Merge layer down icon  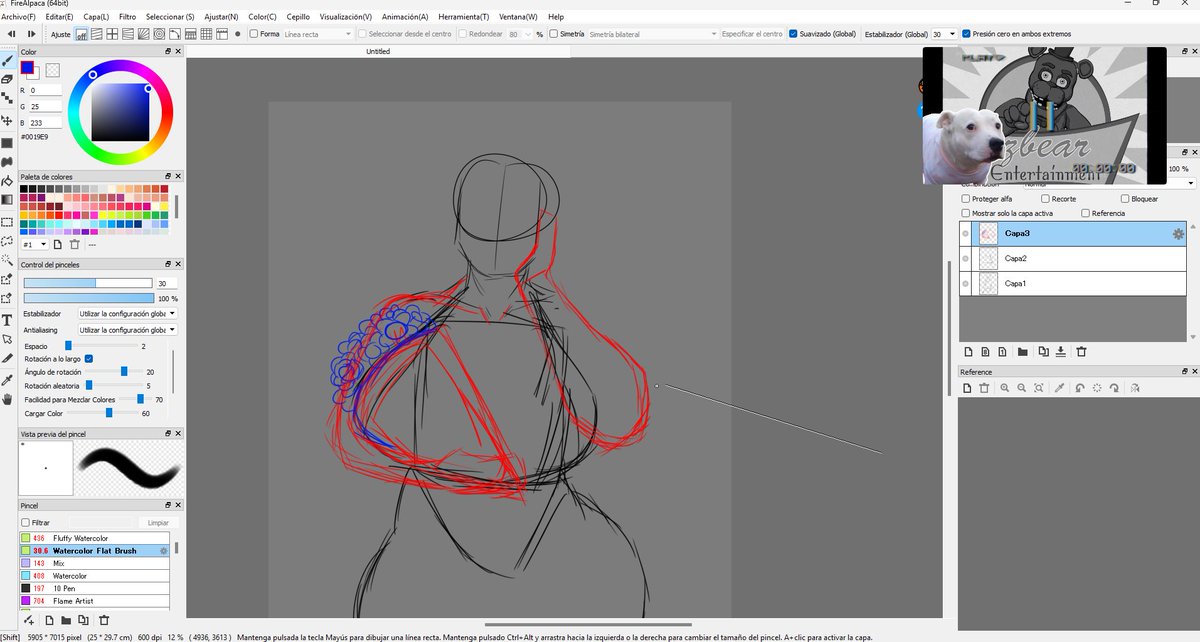click(1061, 352)
